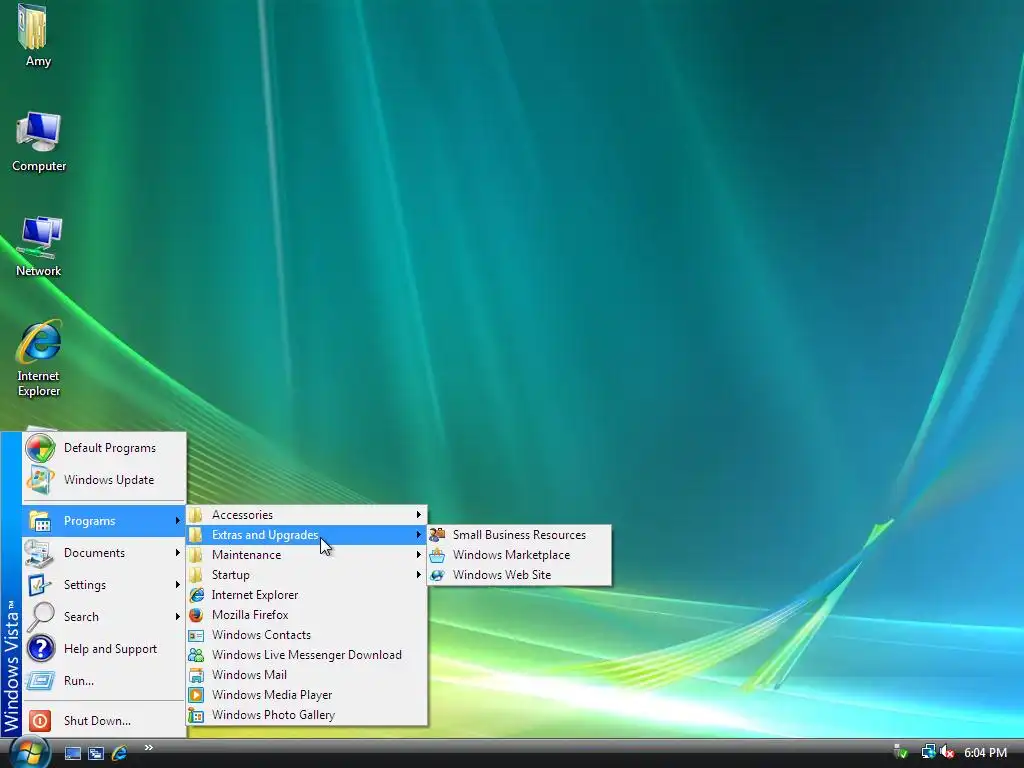Open the Maintenance folder

coord(307,555)
